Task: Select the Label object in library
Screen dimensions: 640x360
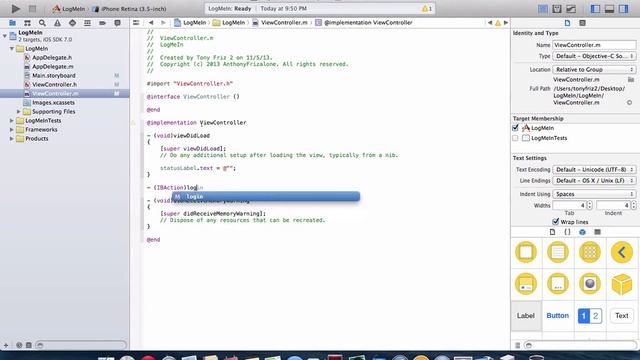Action: (526, 316)
